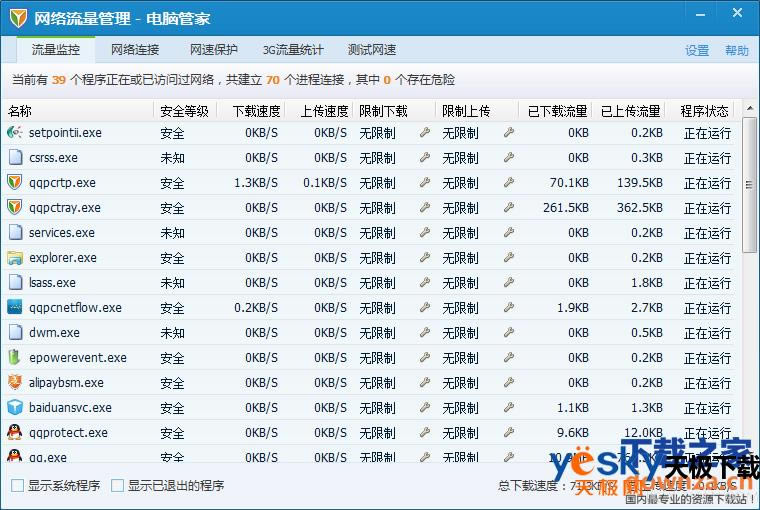Click the explorer.exe program icon

(x=15, y=258)
